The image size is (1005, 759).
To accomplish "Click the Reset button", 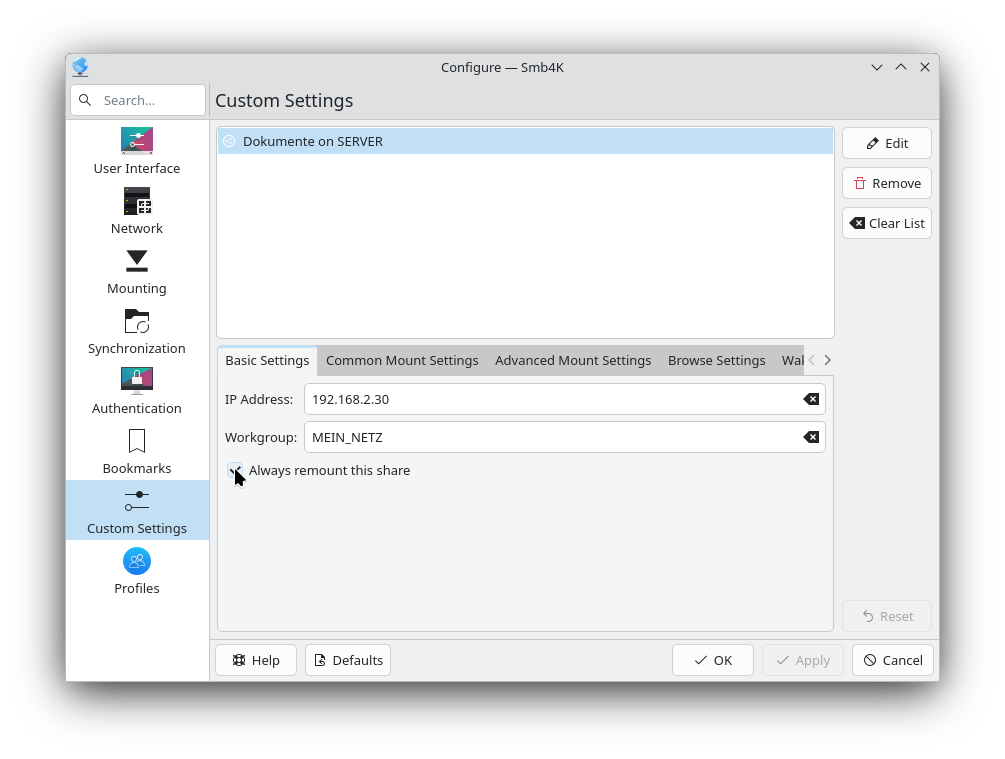I will tap(887, 616).
